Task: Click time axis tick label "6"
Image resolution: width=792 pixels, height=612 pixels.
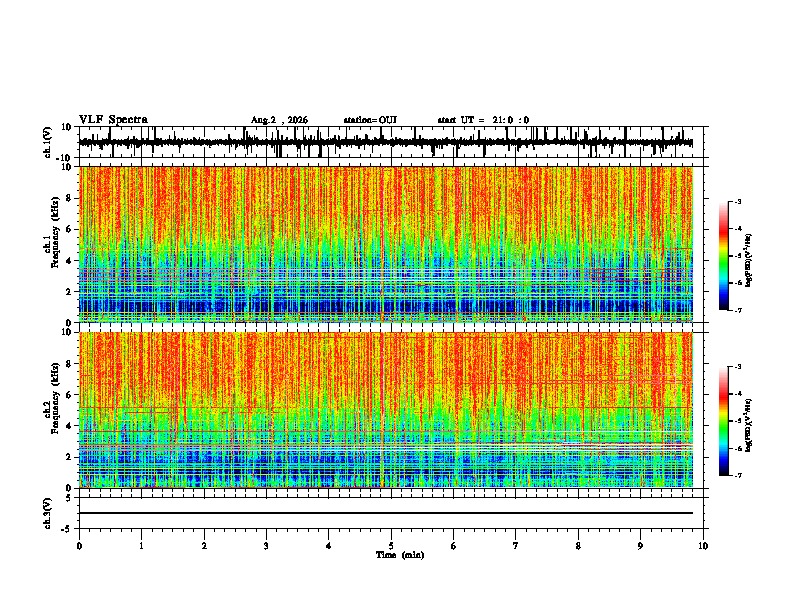Action: 454,546
